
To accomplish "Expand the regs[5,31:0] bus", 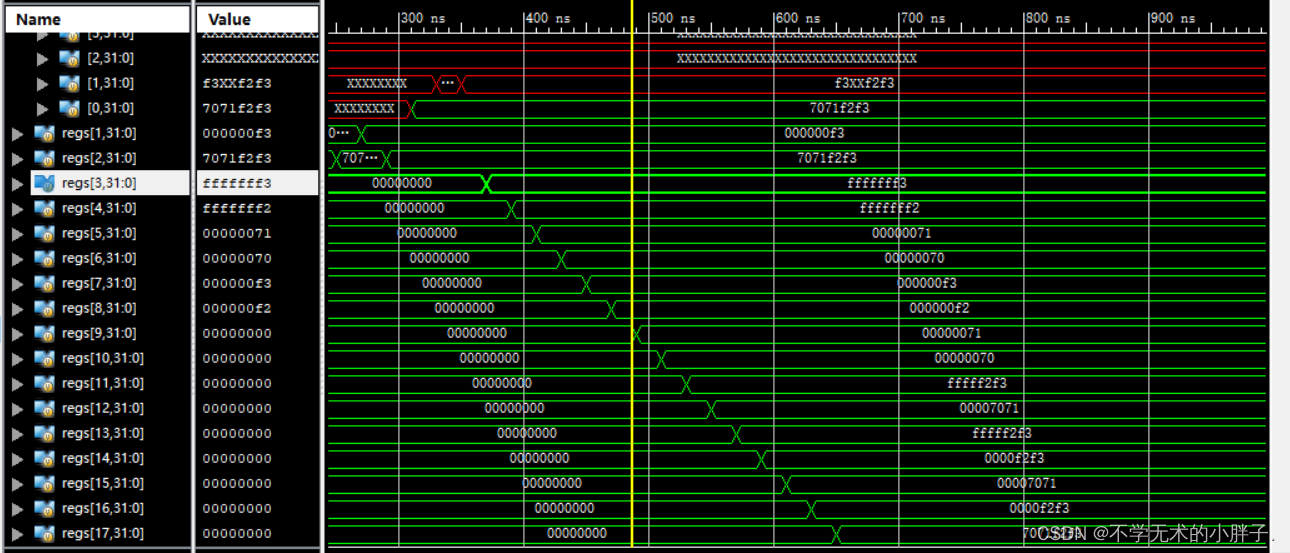I will click(17, 233).
